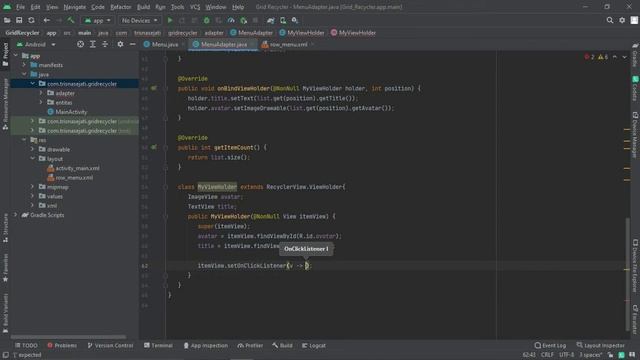
Task: Click the Sync Project with Gradle icon
Action: click(x=270, y=20)
